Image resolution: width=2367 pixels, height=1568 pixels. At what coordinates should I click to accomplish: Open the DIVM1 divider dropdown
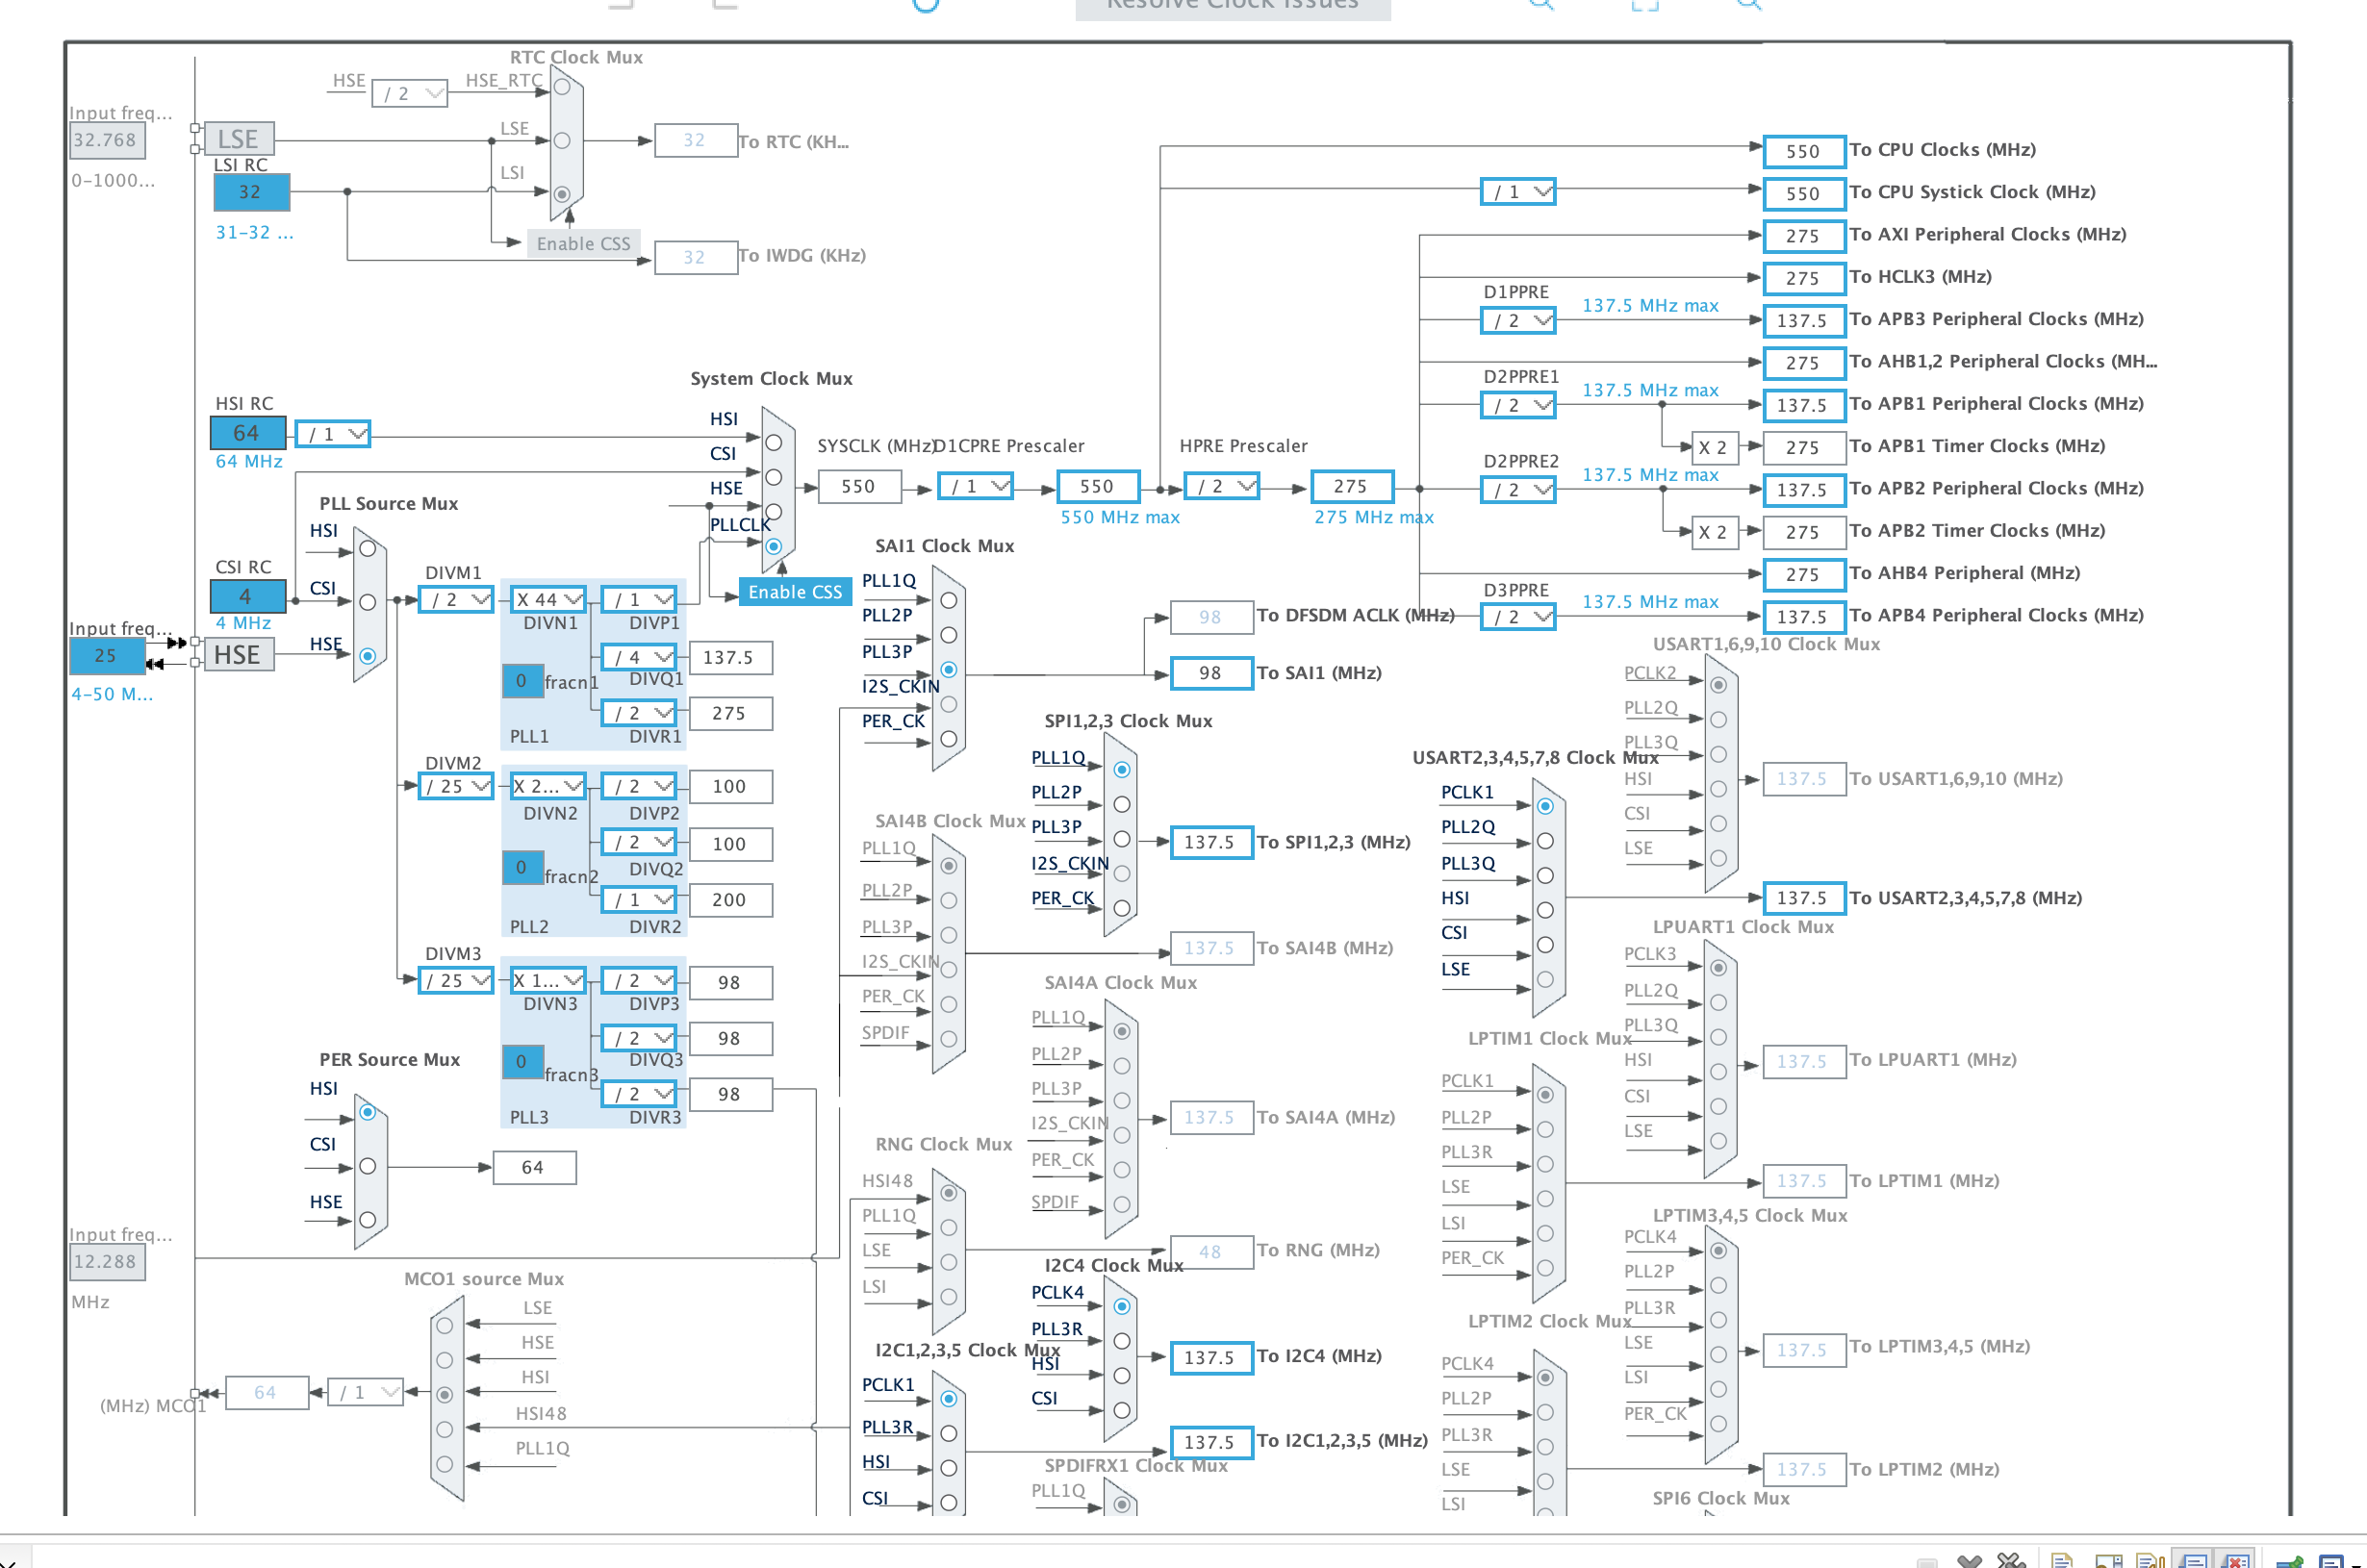click(456, 599)
